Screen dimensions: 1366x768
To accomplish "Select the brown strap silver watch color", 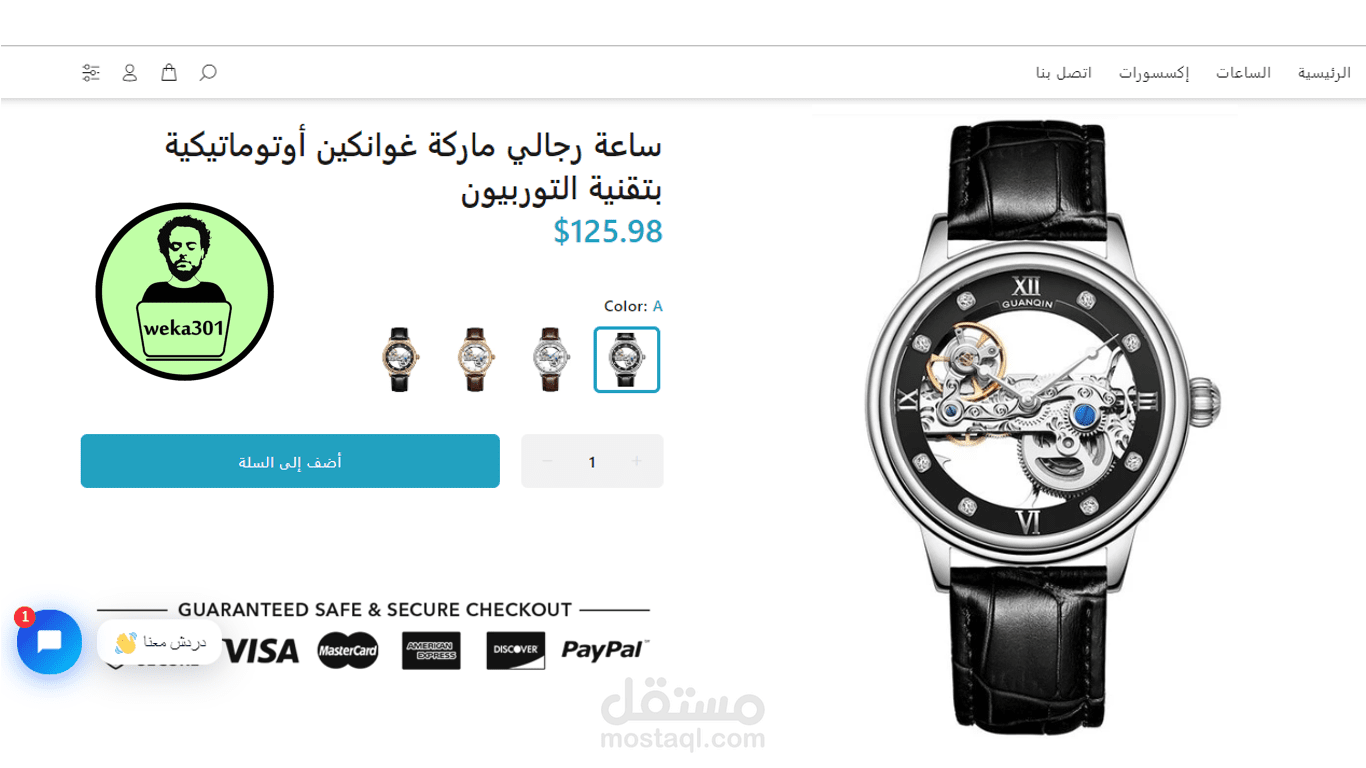I will click(x=551, y=360).
